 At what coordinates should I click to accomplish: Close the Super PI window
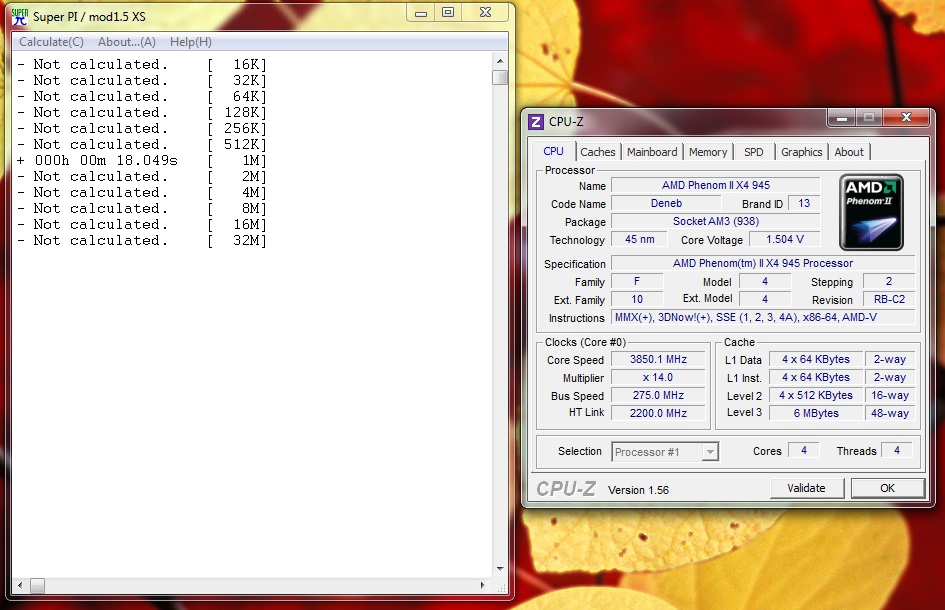(486, 13)
